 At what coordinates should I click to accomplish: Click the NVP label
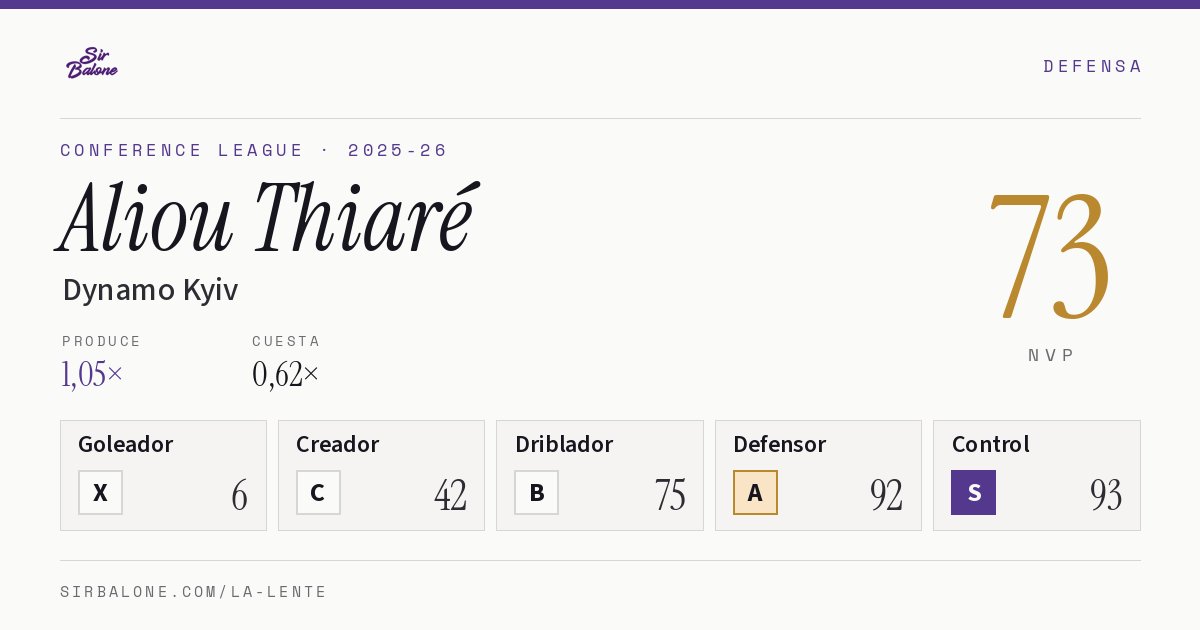1051,355
